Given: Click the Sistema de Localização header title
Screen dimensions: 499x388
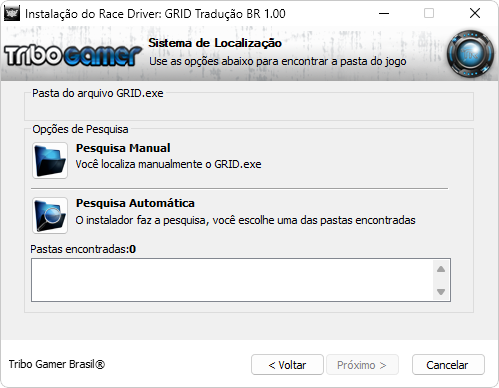Looking at the screenshot, I should pyautogui.click(x=215, y=43).
